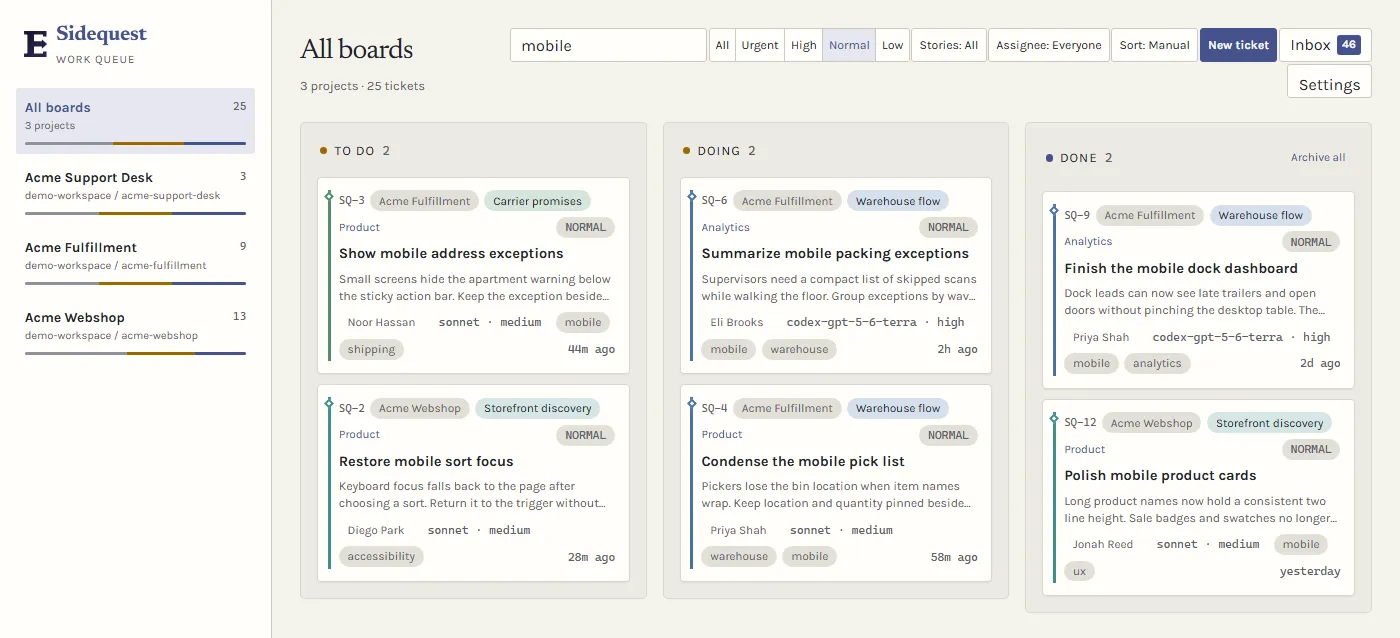Click the mobile tag on SQ-4
This screenshot has height=638, width=1400.
(810, 556)
